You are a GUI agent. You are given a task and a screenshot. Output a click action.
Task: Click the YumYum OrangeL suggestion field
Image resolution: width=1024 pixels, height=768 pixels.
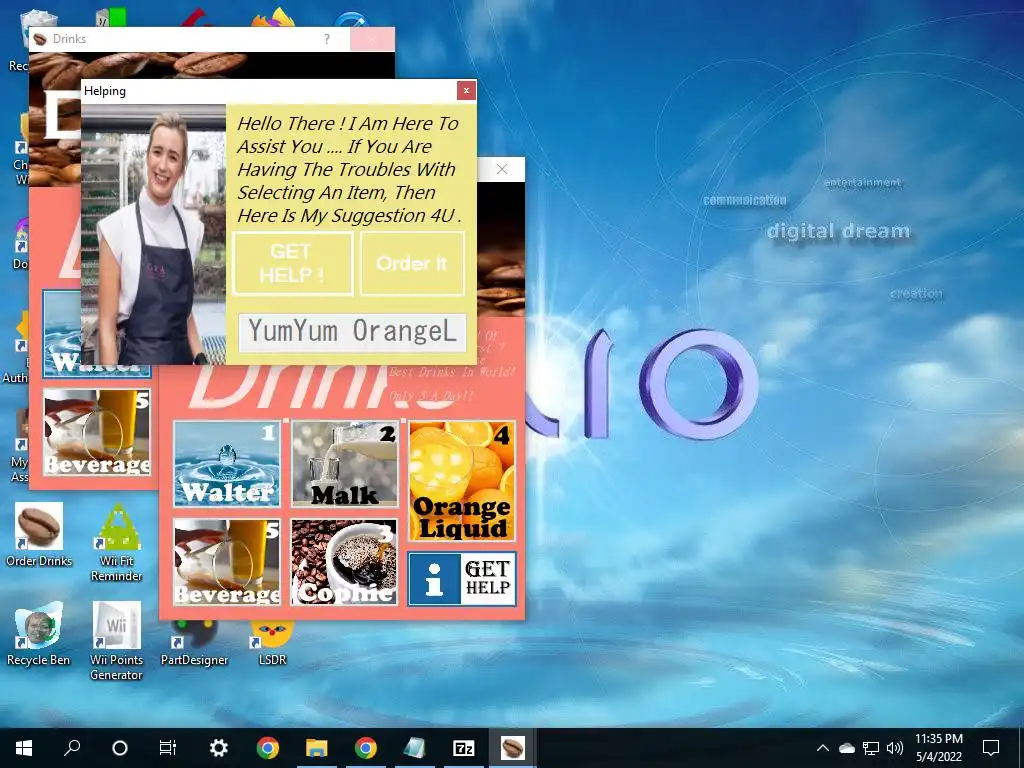[352, 332]
